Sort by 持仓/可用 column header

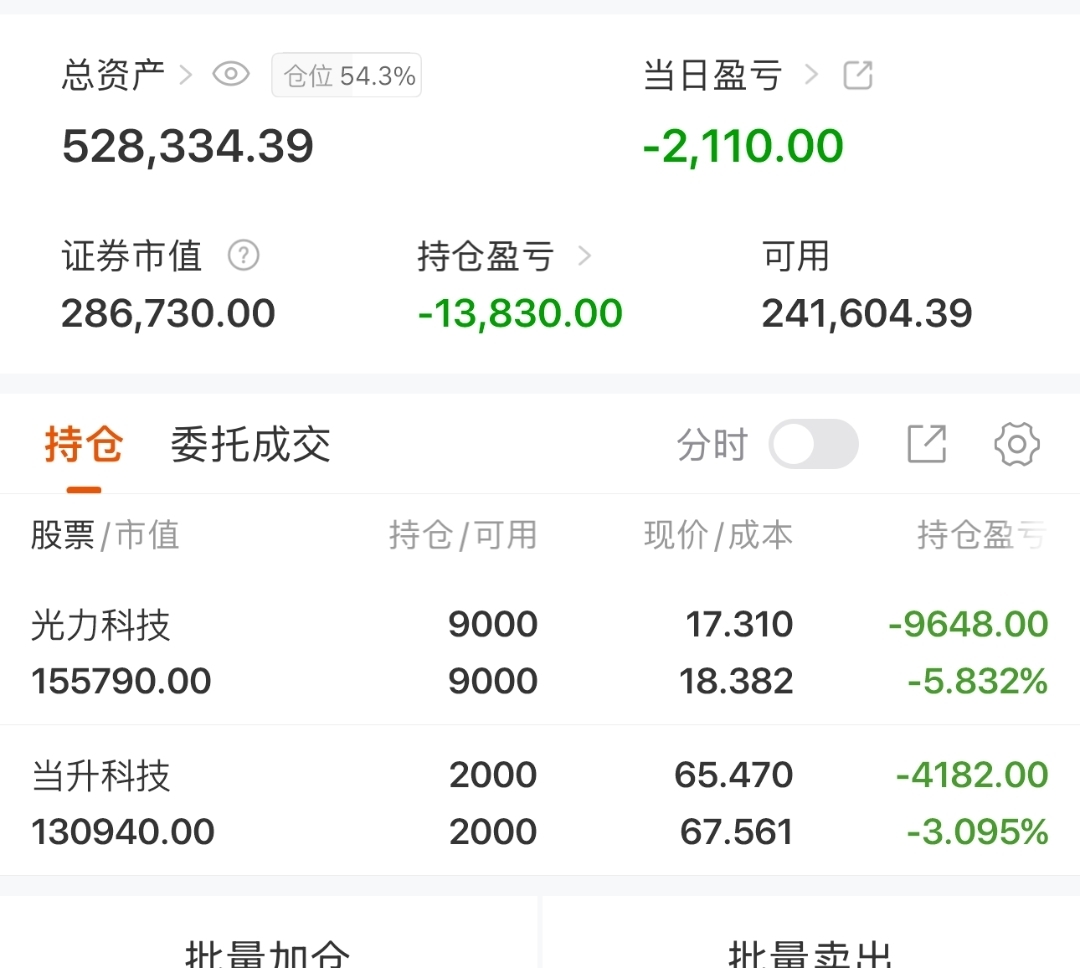463,536
